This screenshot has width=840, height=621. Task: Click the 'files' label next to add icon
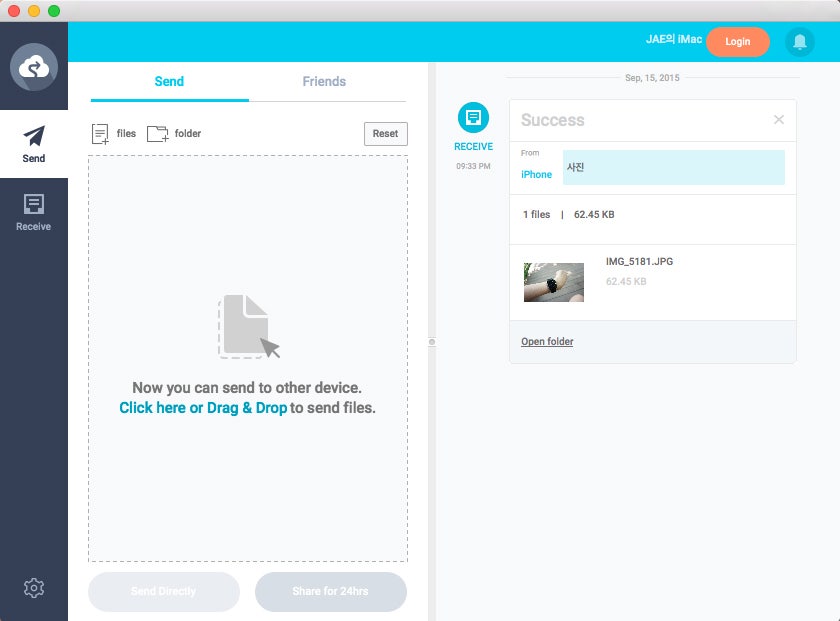[126, 133]
